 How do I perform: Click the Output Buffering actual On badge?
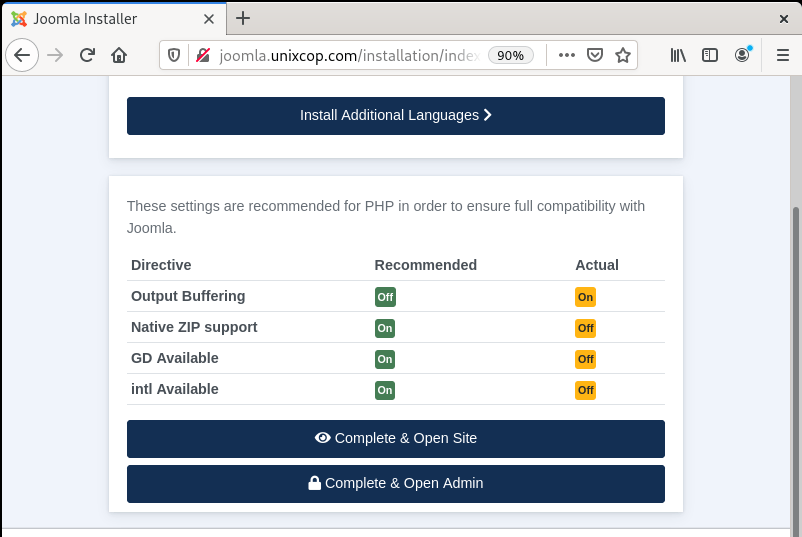[x=585, y=297]
